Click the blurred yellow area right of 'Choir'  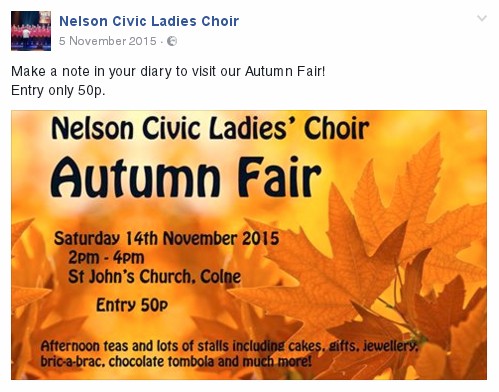coord(427,128)
